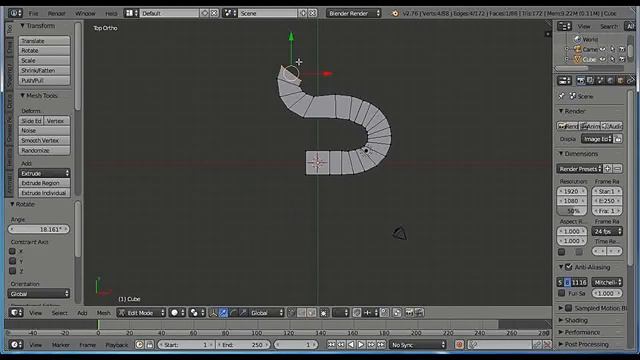
Task: Toggle the Z constraint axis checkbox
Action: [x=13, y=271]
